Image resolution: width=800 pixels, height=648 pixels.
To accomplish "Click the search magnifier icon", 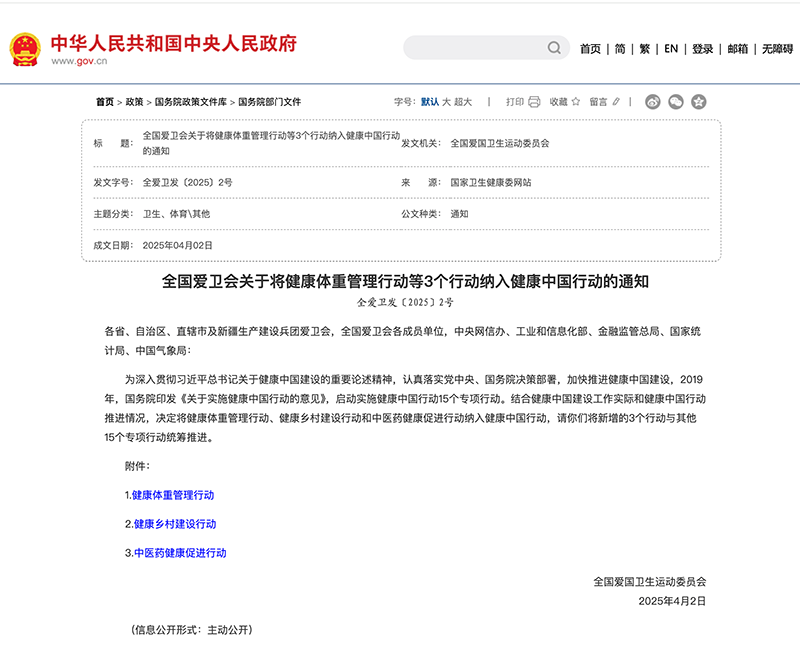I will 554,48.
